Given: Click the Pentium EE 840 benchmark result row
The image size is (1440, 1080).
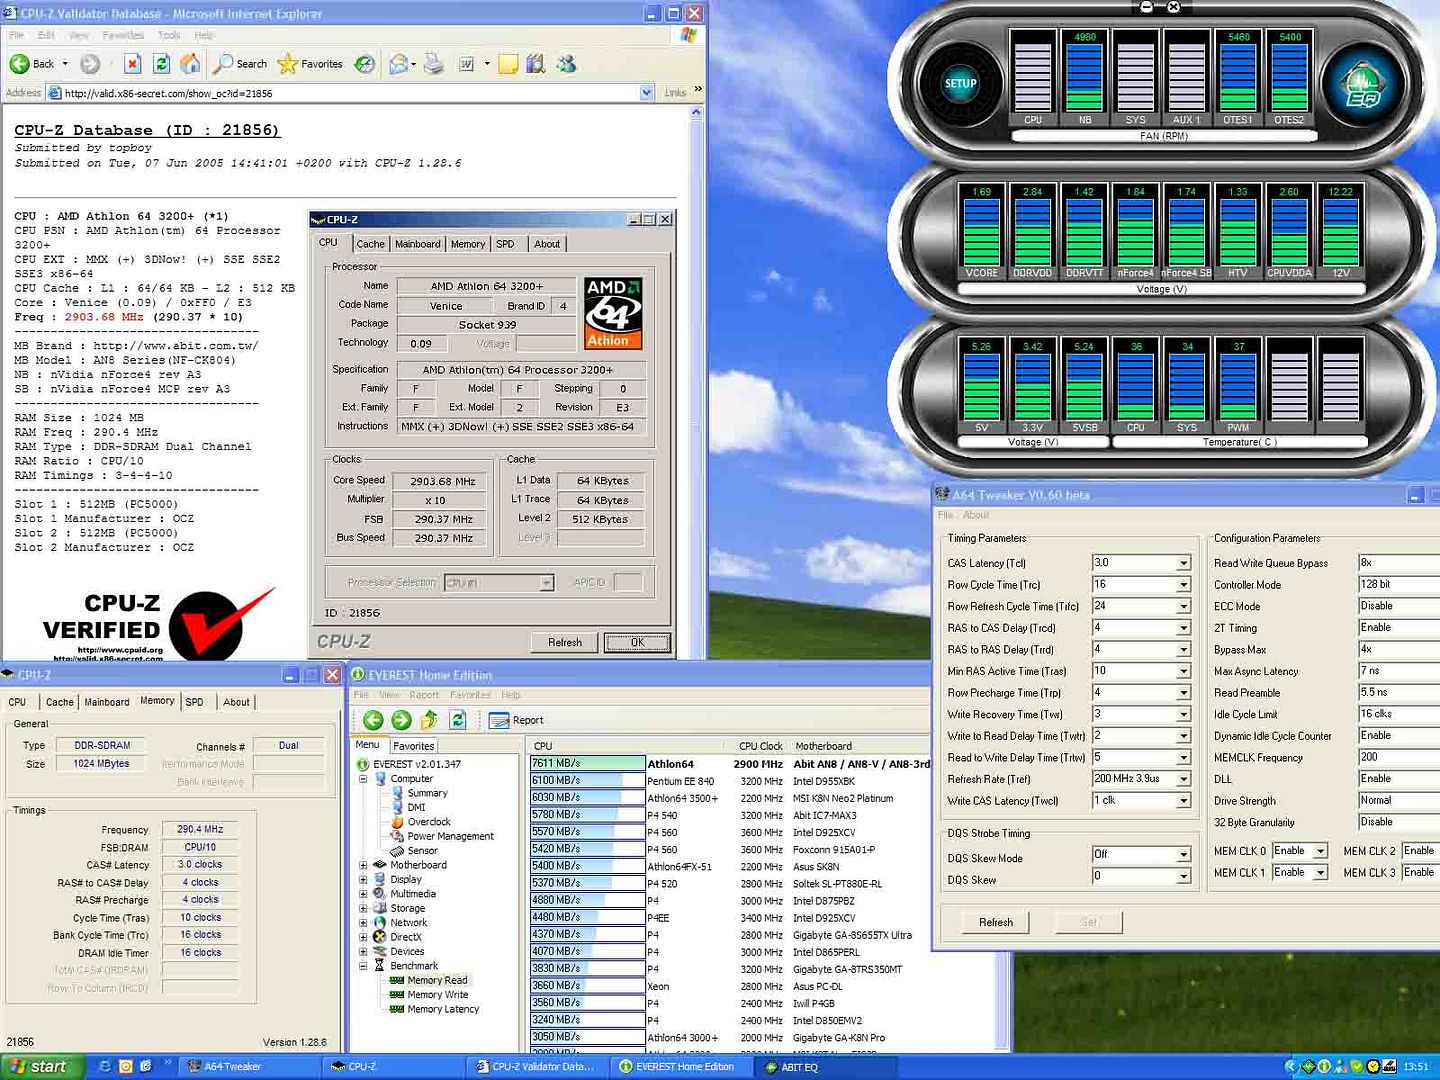Looking at the screenshot, I should coord(730,781).
